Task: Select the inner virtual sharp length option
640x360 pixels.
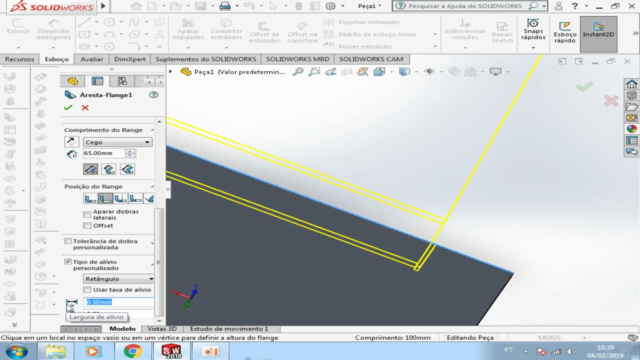Action: pyautogui.click(x=109, y=169)
